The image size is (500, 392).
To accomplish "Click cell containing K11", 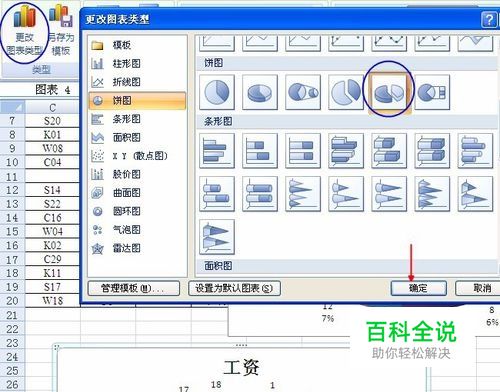I will [x=52, y=273].
